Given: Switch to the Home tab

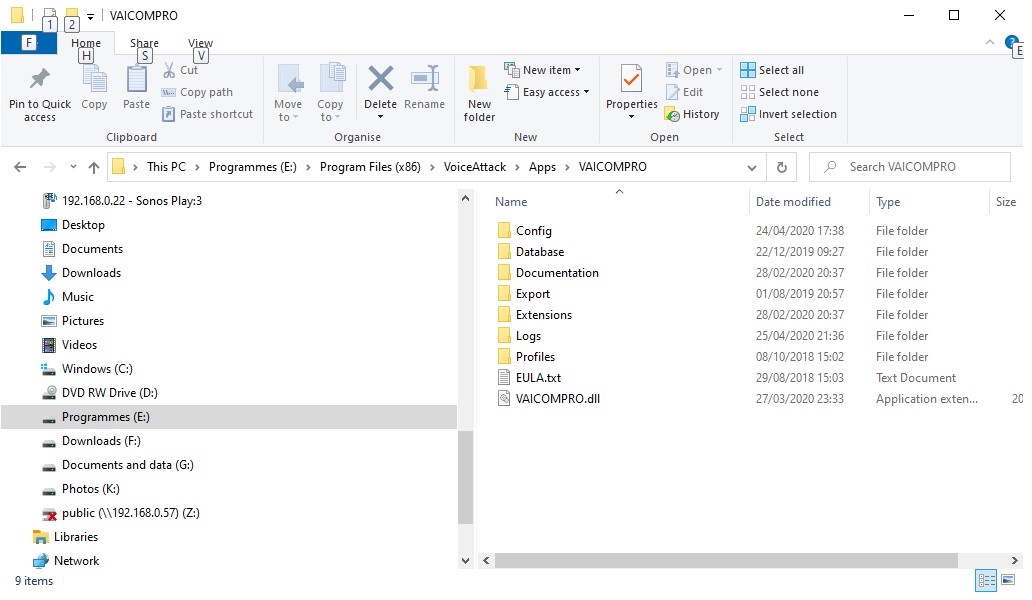Looking at the screenshot, I should (x=86, y=43).
